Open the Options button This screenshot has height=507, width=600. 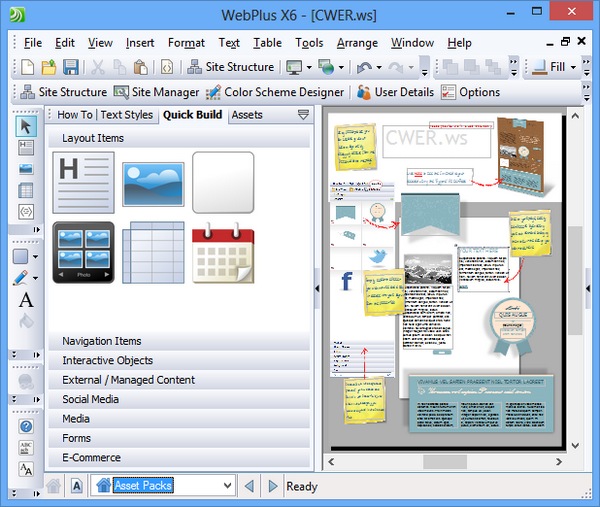coord(471,92)
